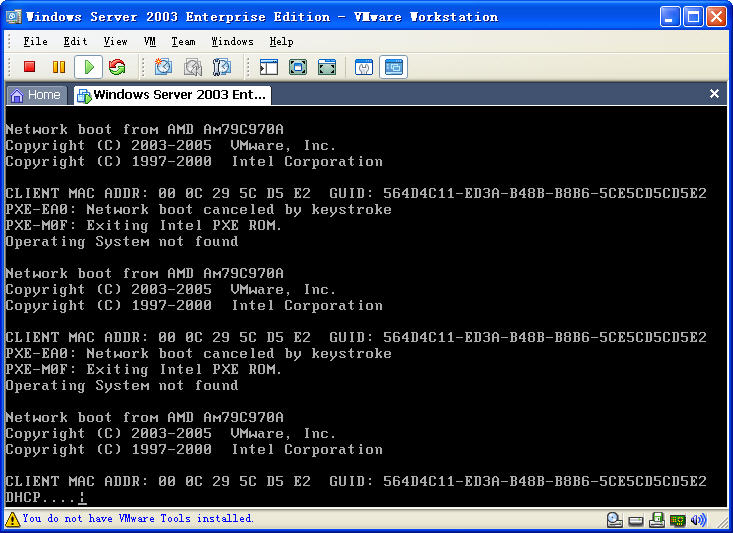Click the network adapter status icon

(x=677, y=520)
